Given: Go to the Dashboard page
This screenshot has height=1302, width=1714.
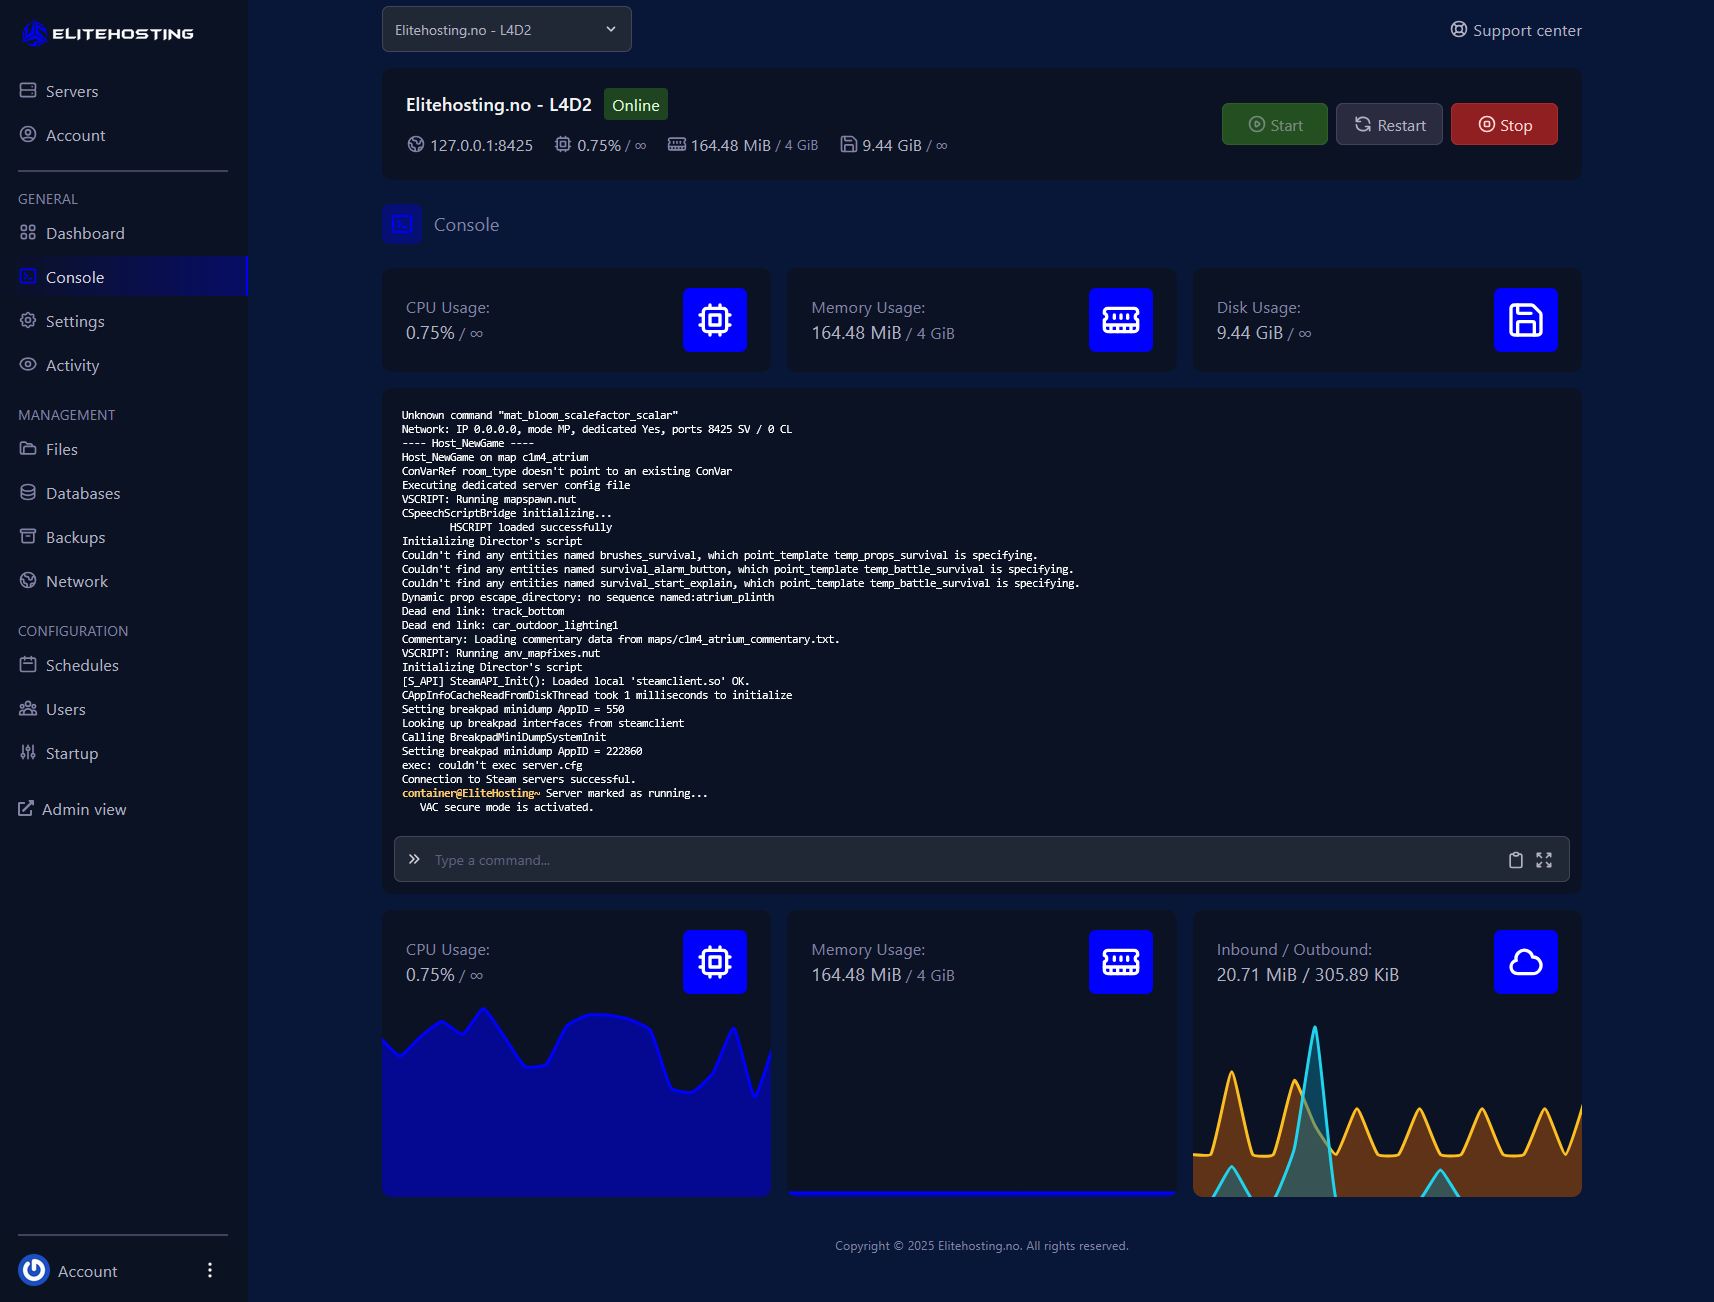Looking at the screenshot, I should click(85, 233).
